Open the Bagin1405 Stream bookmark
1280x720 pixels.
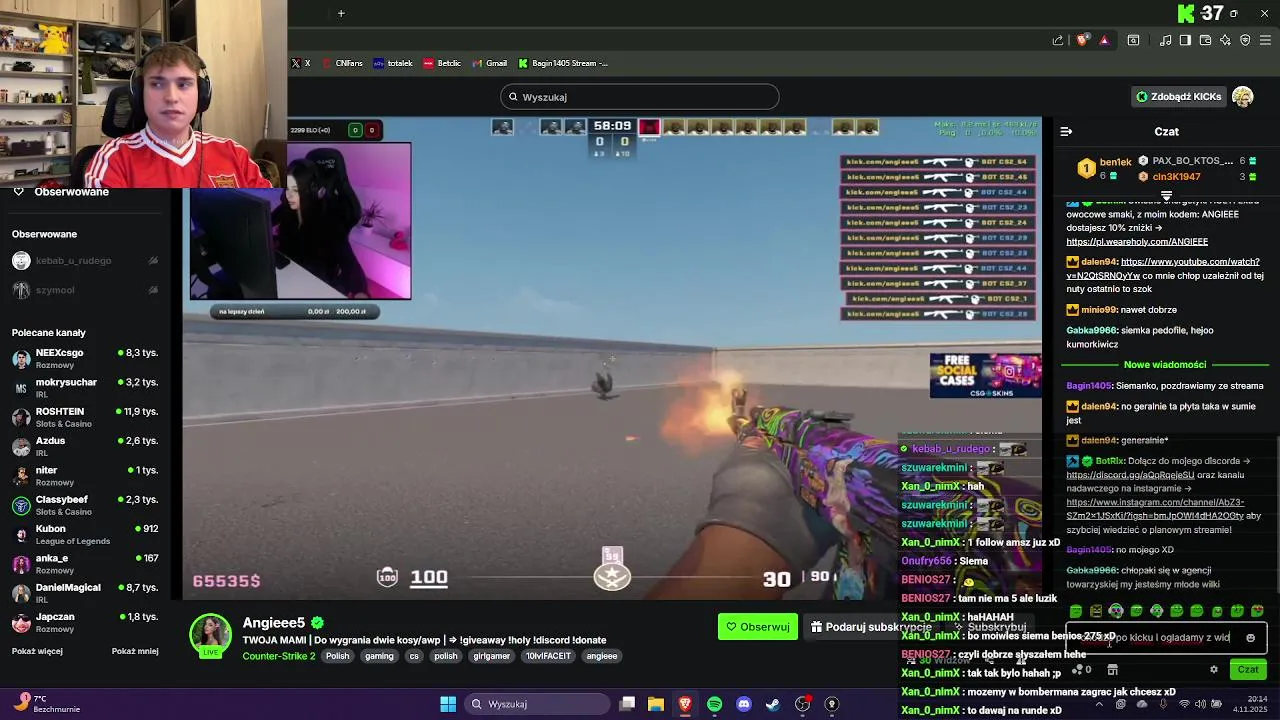point(563,63)
